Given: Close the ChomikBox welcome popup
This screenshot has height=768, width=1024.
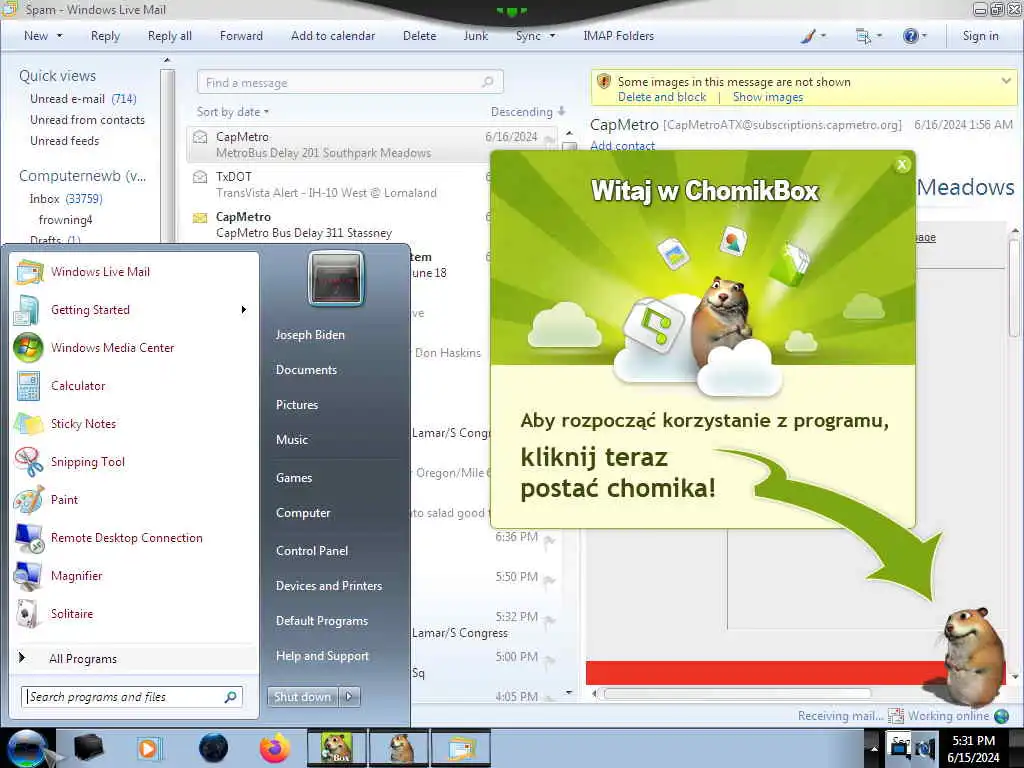Looking at the screenshot, I should [x=902, y=165].
